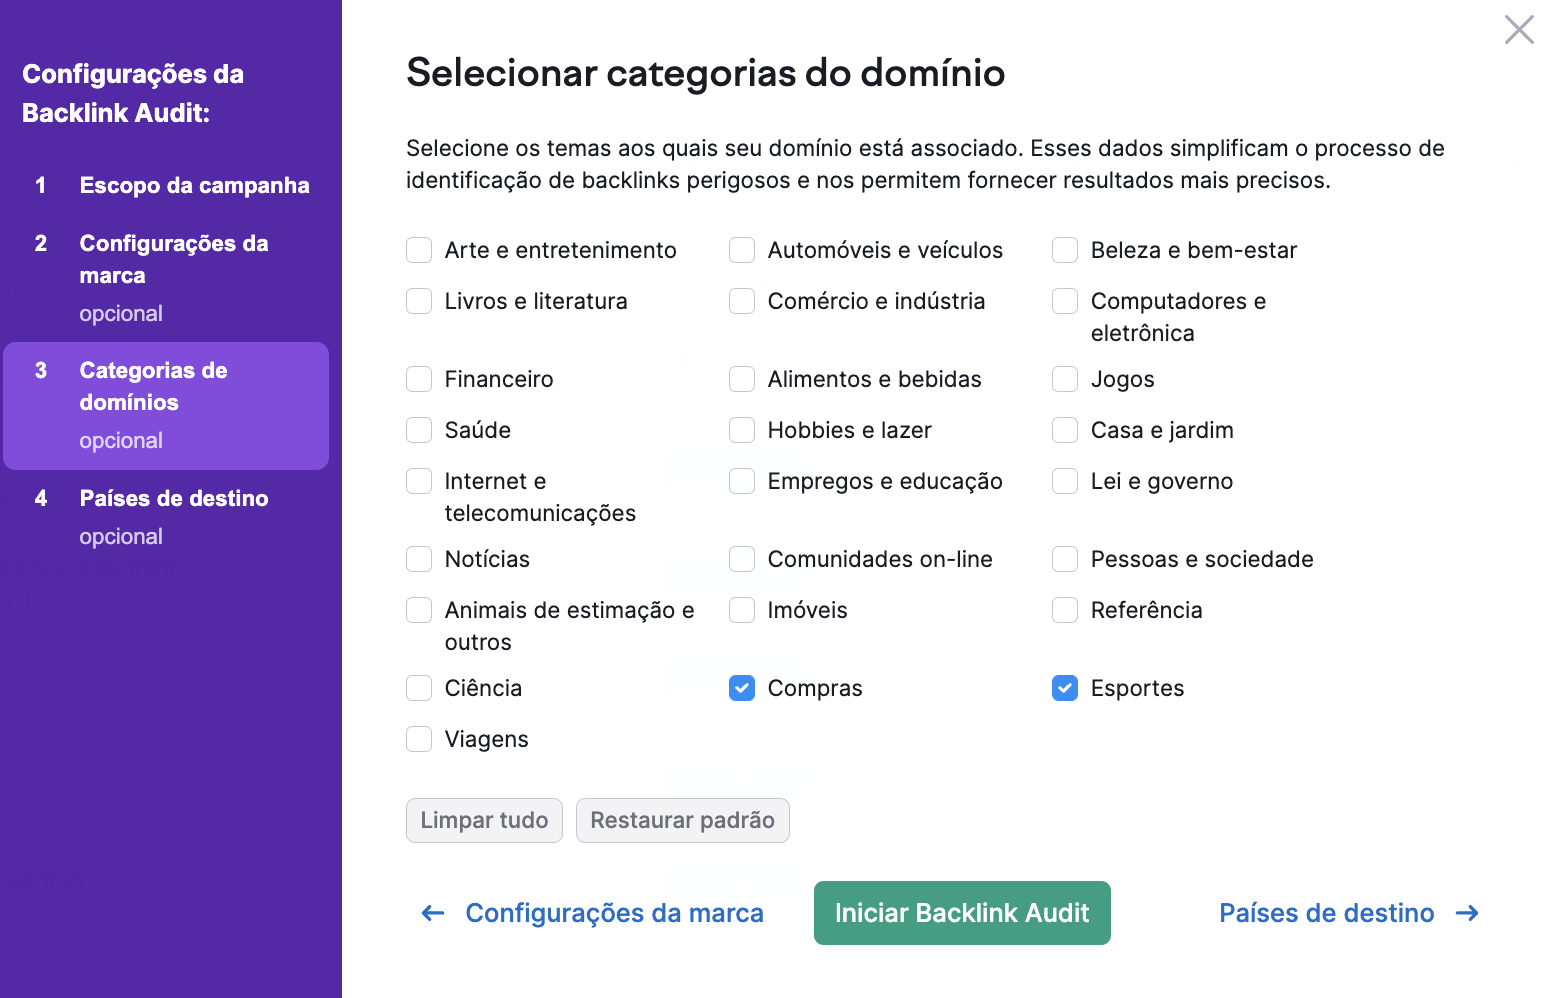Click the Compras label text
Image resolution: width=1546 pixels, height=998 pixels.
[x=815, y=688]
